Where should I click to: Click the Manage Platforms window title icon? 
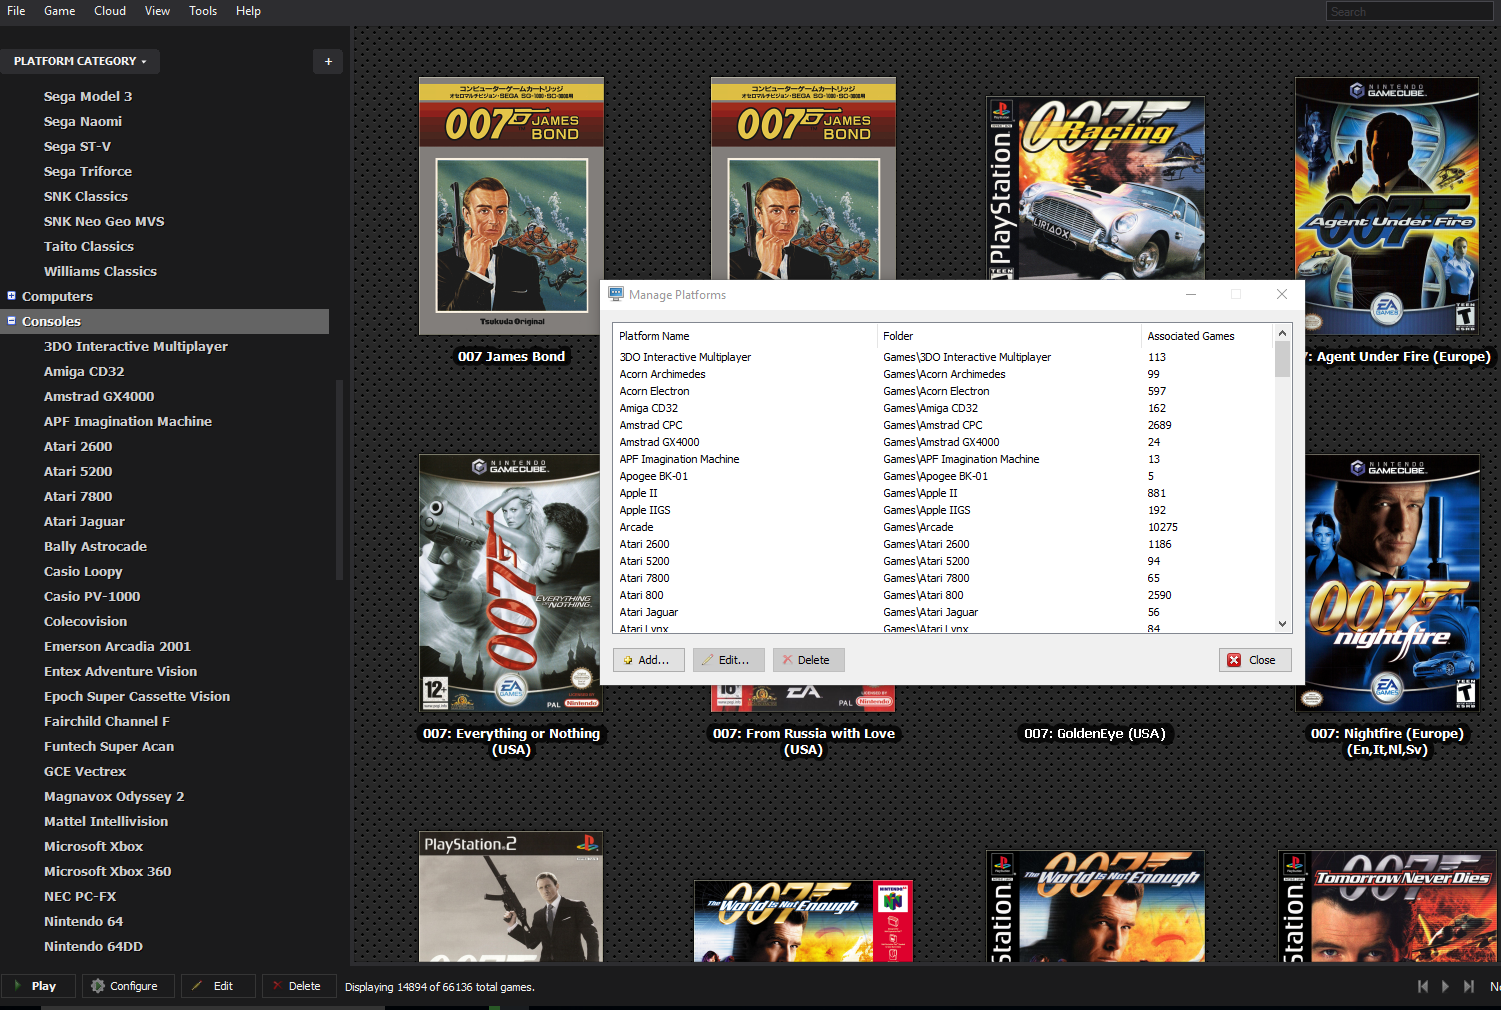[x=616, y=294]
